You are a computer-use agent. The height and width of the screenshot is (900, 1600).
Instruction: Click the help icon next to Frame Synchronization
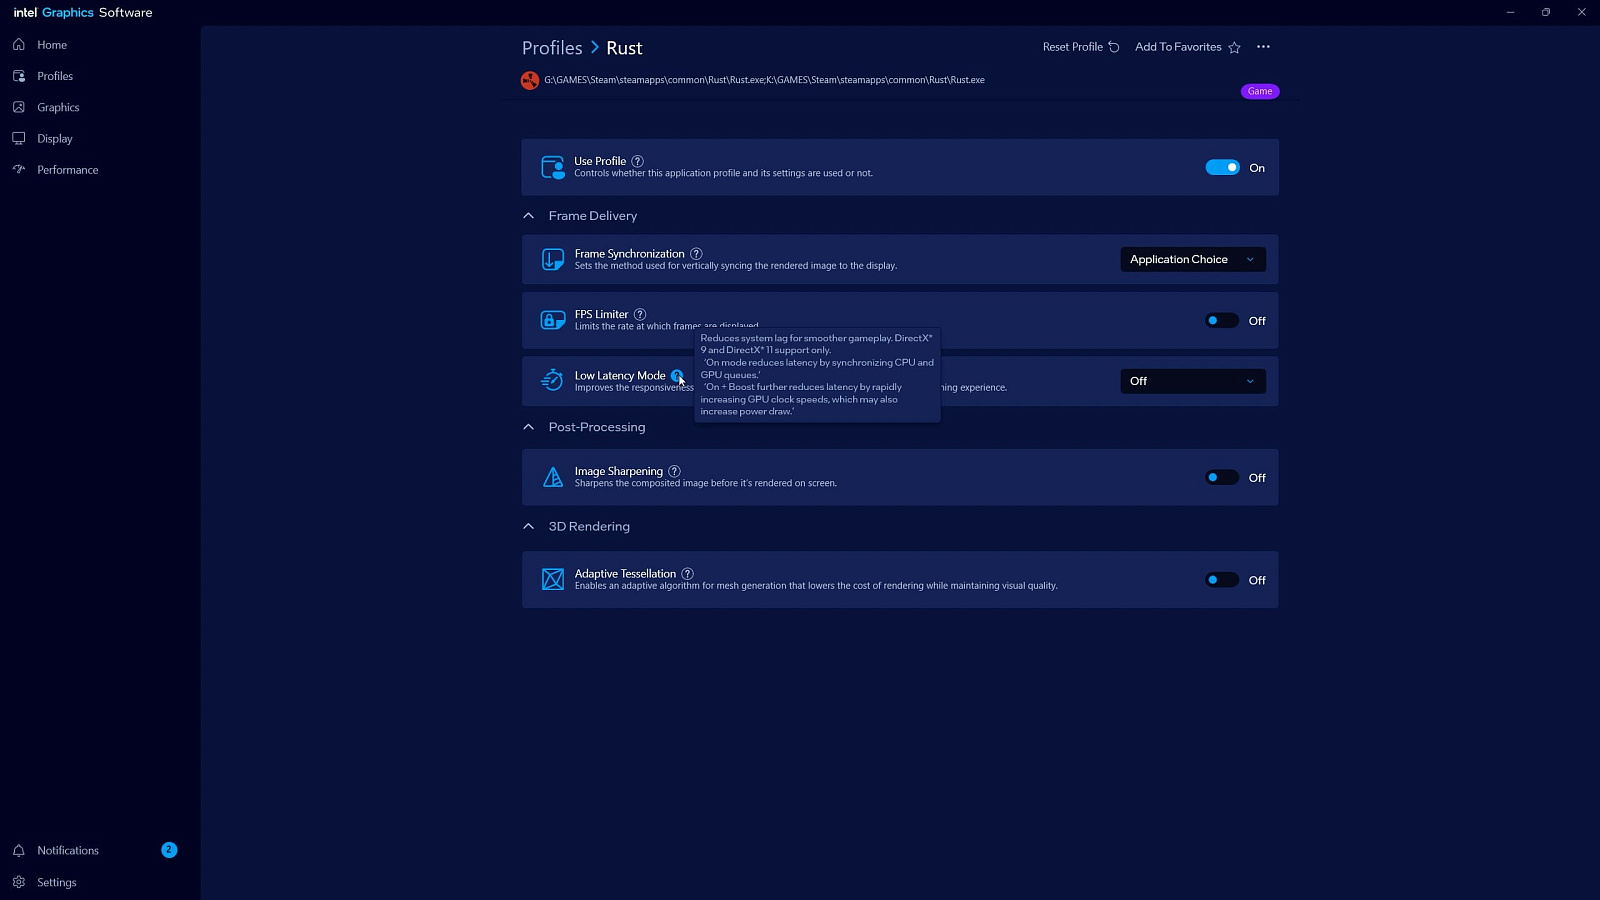(697, 254)
